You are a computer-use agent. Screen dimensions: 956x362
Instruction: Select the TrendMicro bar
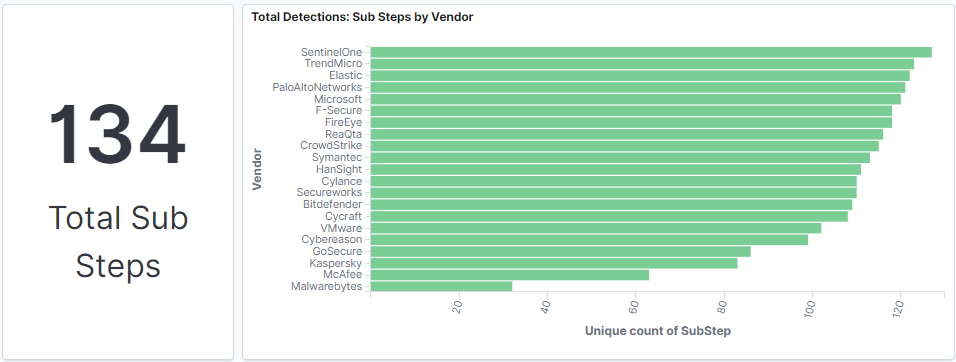642,64
